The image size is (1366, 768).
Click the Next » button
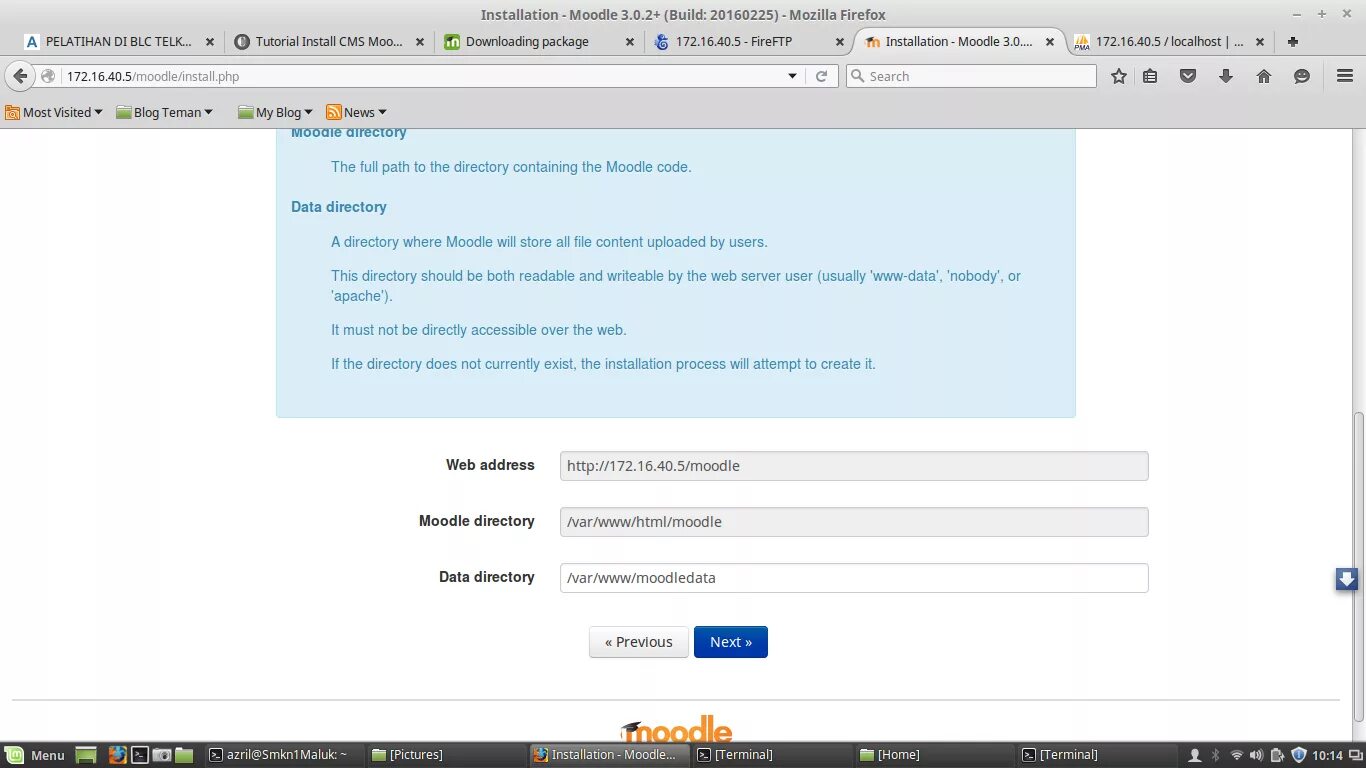click(731, 642)
